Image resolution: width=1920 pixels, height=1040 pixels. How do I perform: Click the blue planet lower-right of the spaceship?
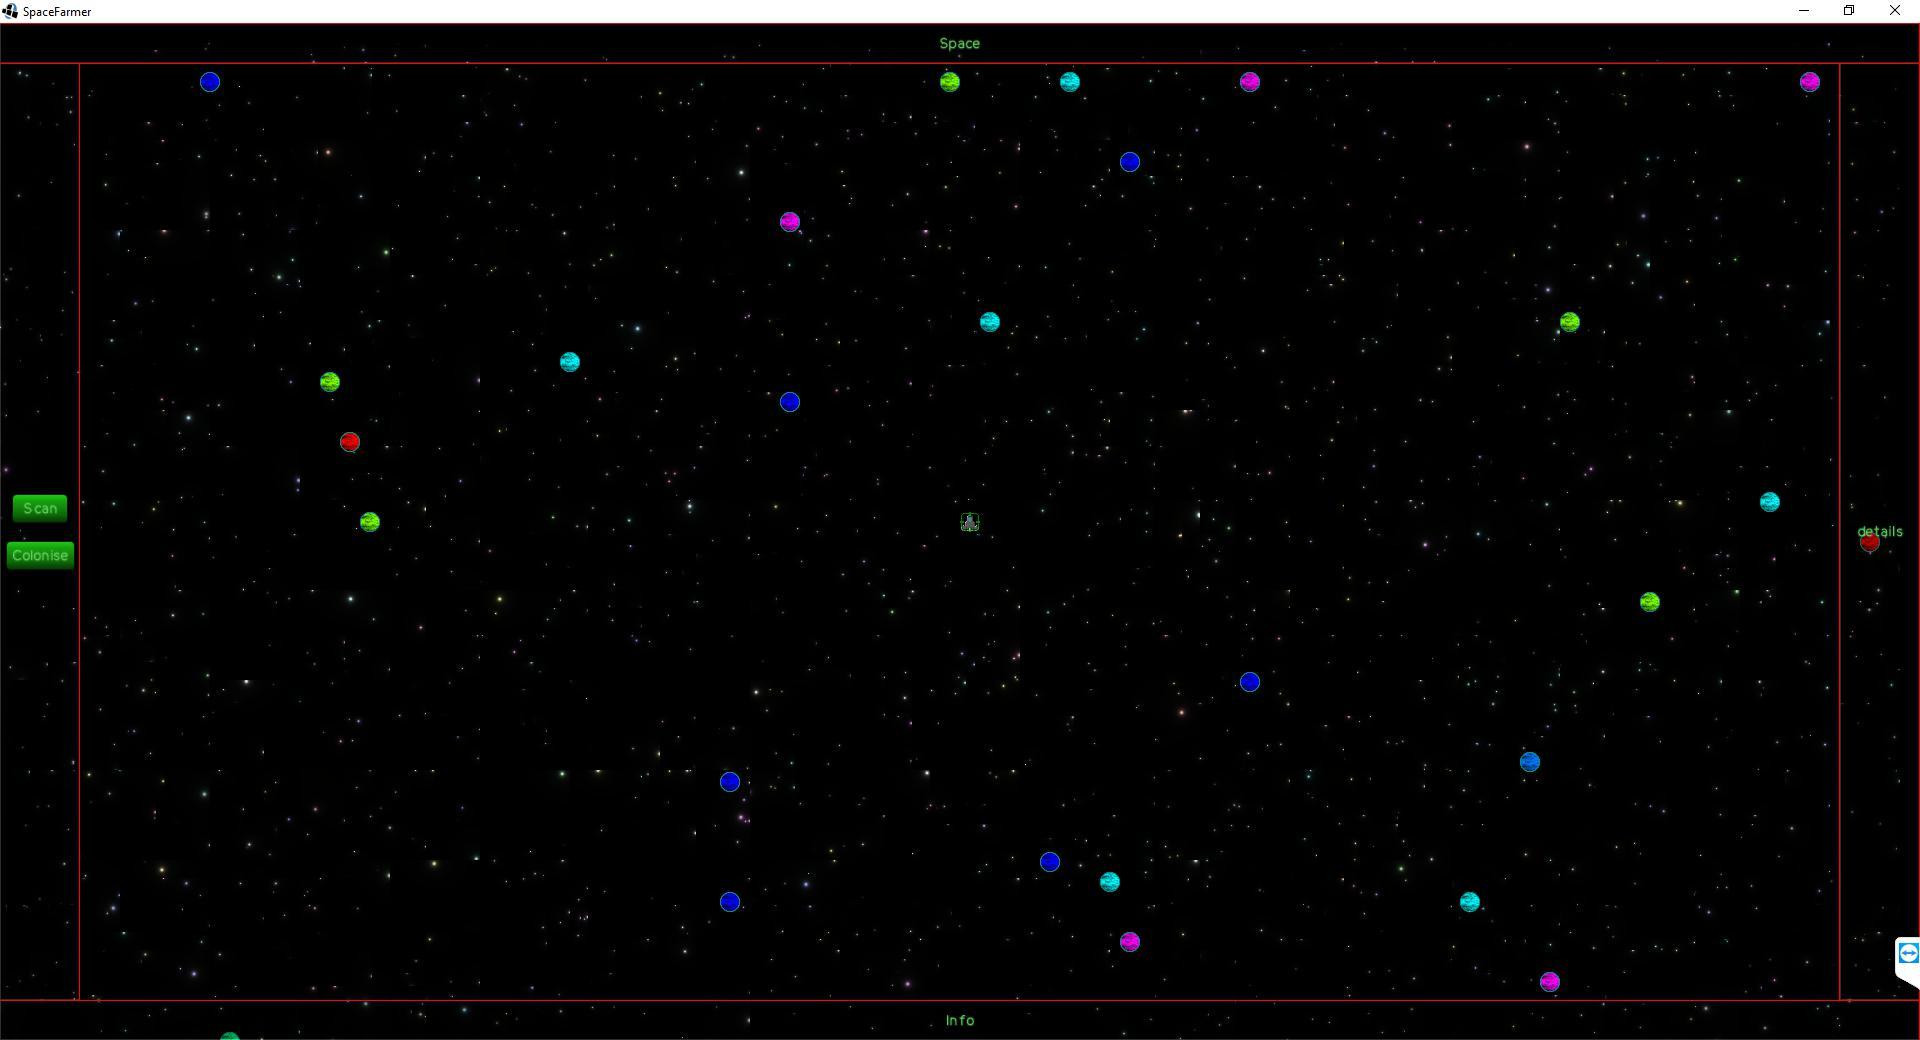(1250, 682)
